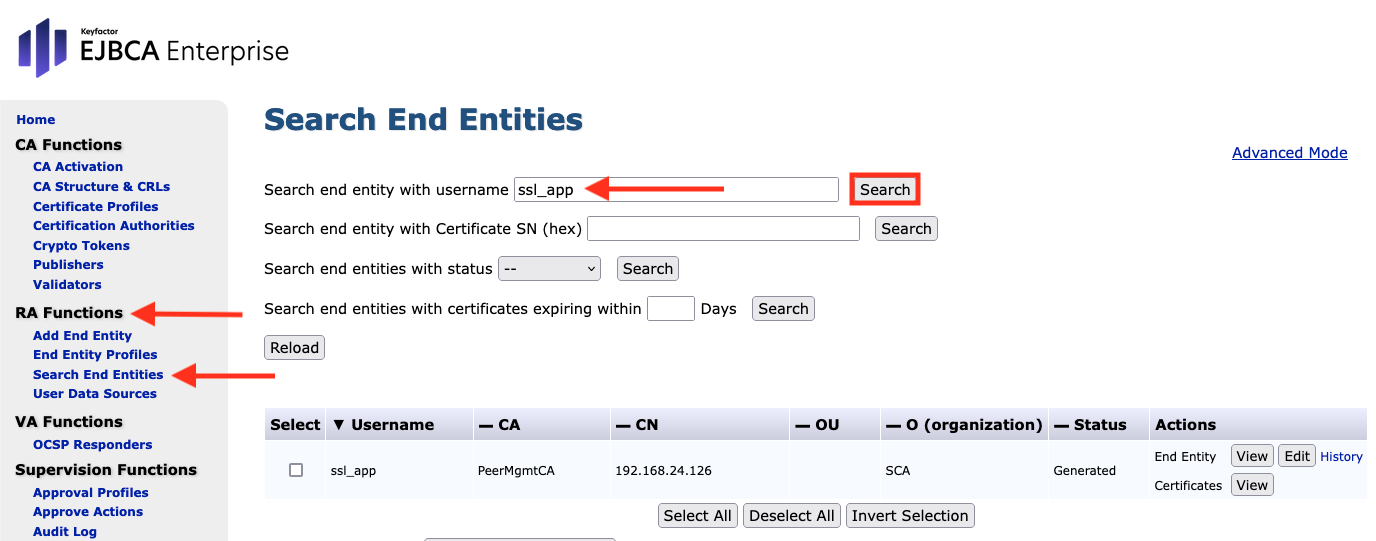The width and height of the screenshot is (1376, 541).
Task: Edit the ssl_app end entity
Action: [1296, 456]
